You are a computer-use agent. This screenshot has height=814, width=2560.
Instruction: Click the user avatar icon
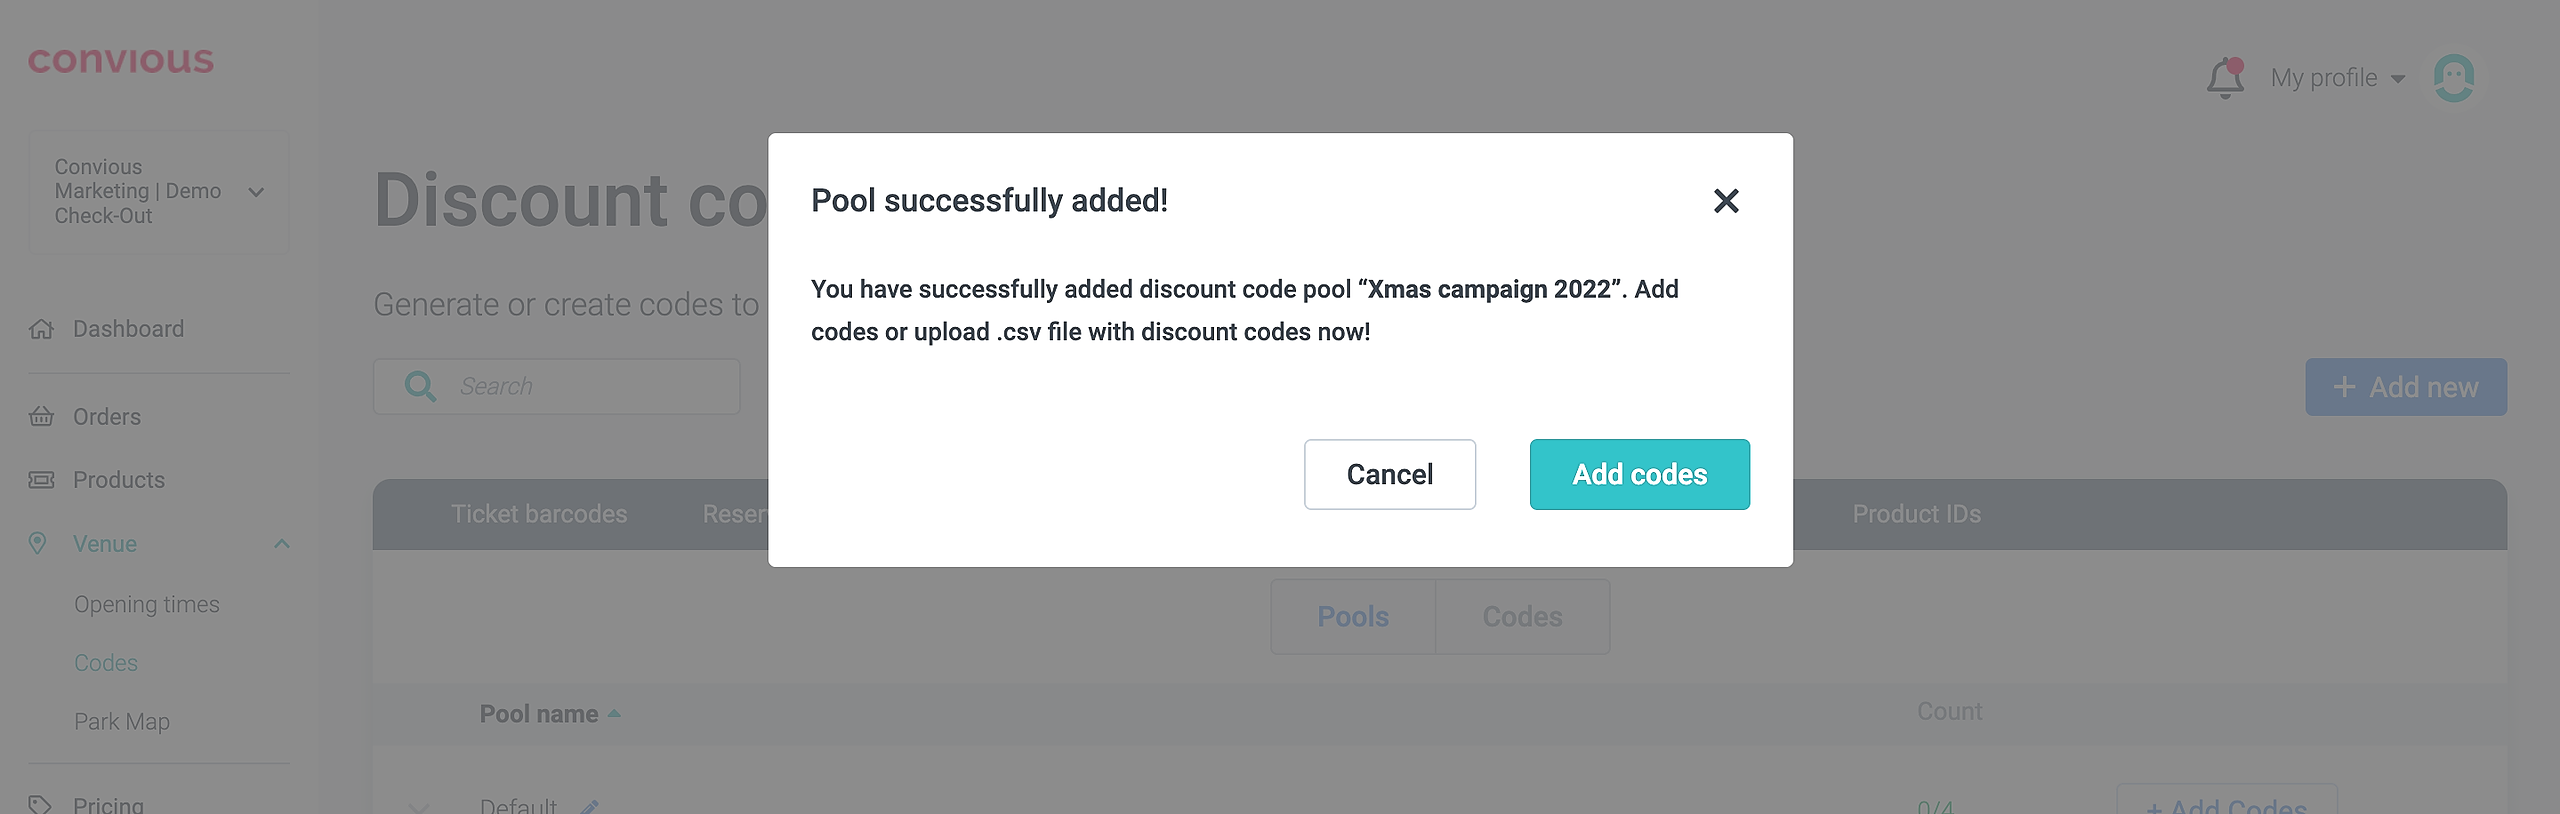coord(2453,78)
